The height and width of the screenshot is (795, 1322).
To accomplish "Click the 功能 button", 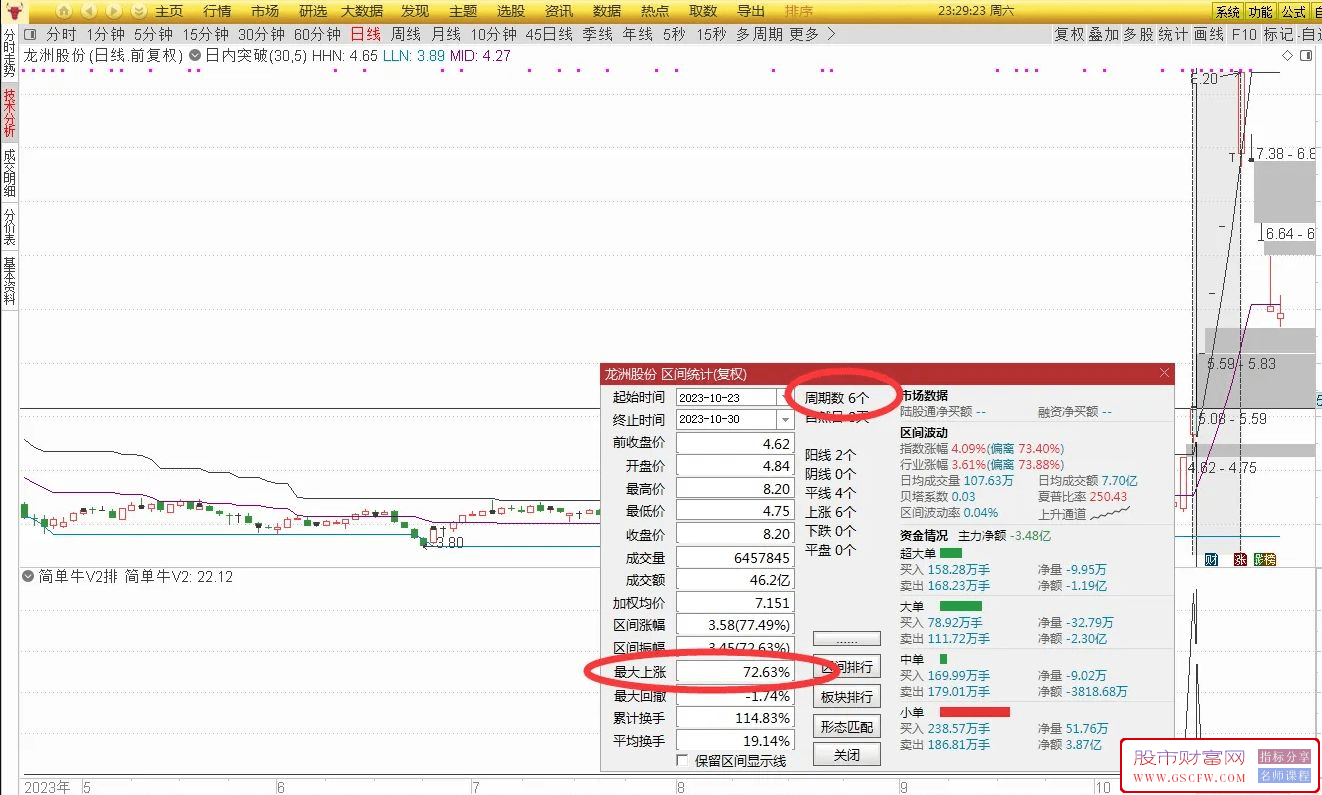I will point(1260,12).
